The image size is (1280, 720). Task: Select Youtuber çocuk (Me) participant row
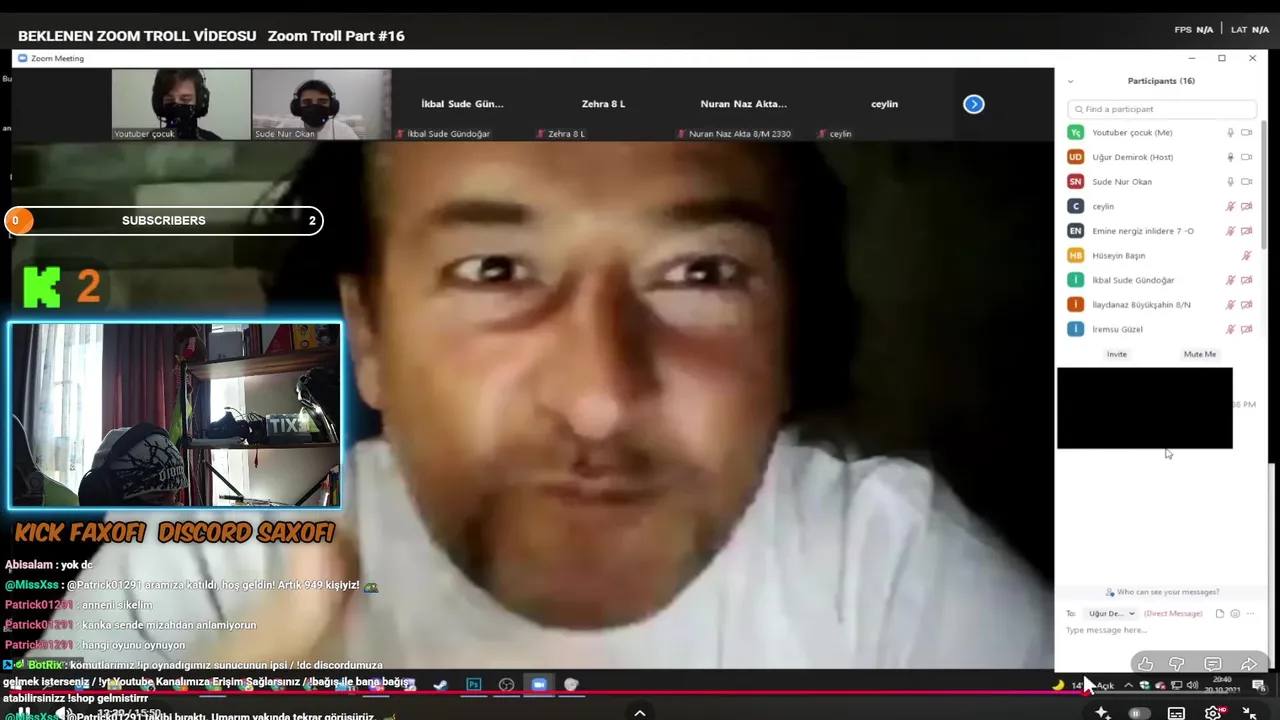(1160, 132)
